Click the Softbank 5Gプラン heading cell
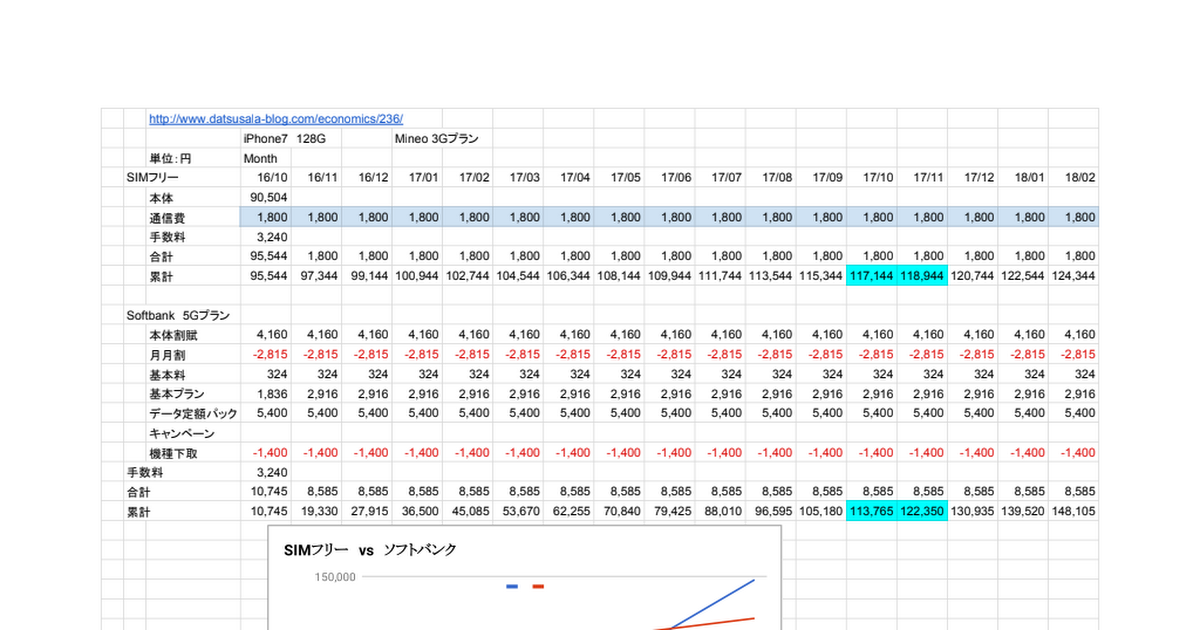This screenshot has height=630, width=1200. click(x=178, y=315)
